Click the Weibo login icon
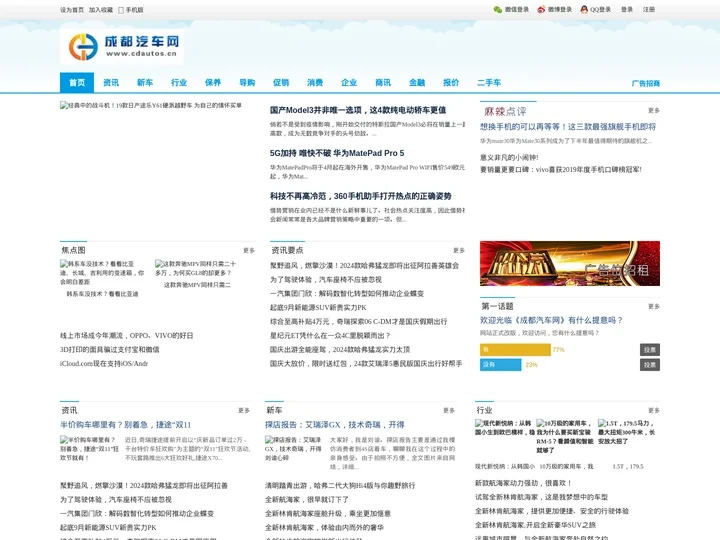 tap(541, 10)
